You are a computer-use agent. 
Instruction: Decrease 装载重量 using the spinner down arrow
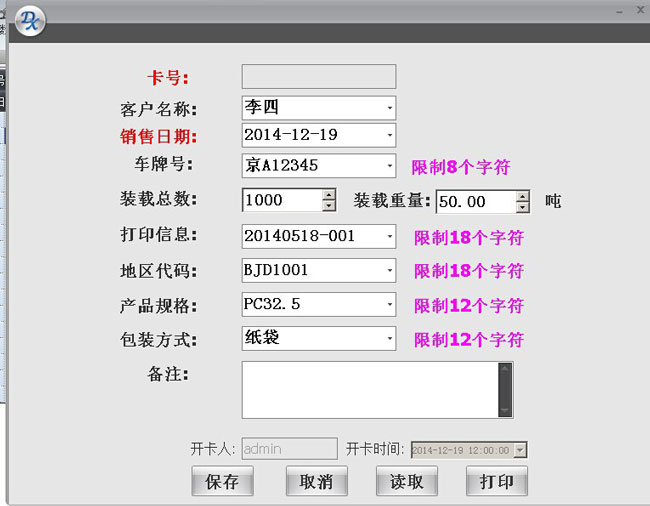[522, 207]
